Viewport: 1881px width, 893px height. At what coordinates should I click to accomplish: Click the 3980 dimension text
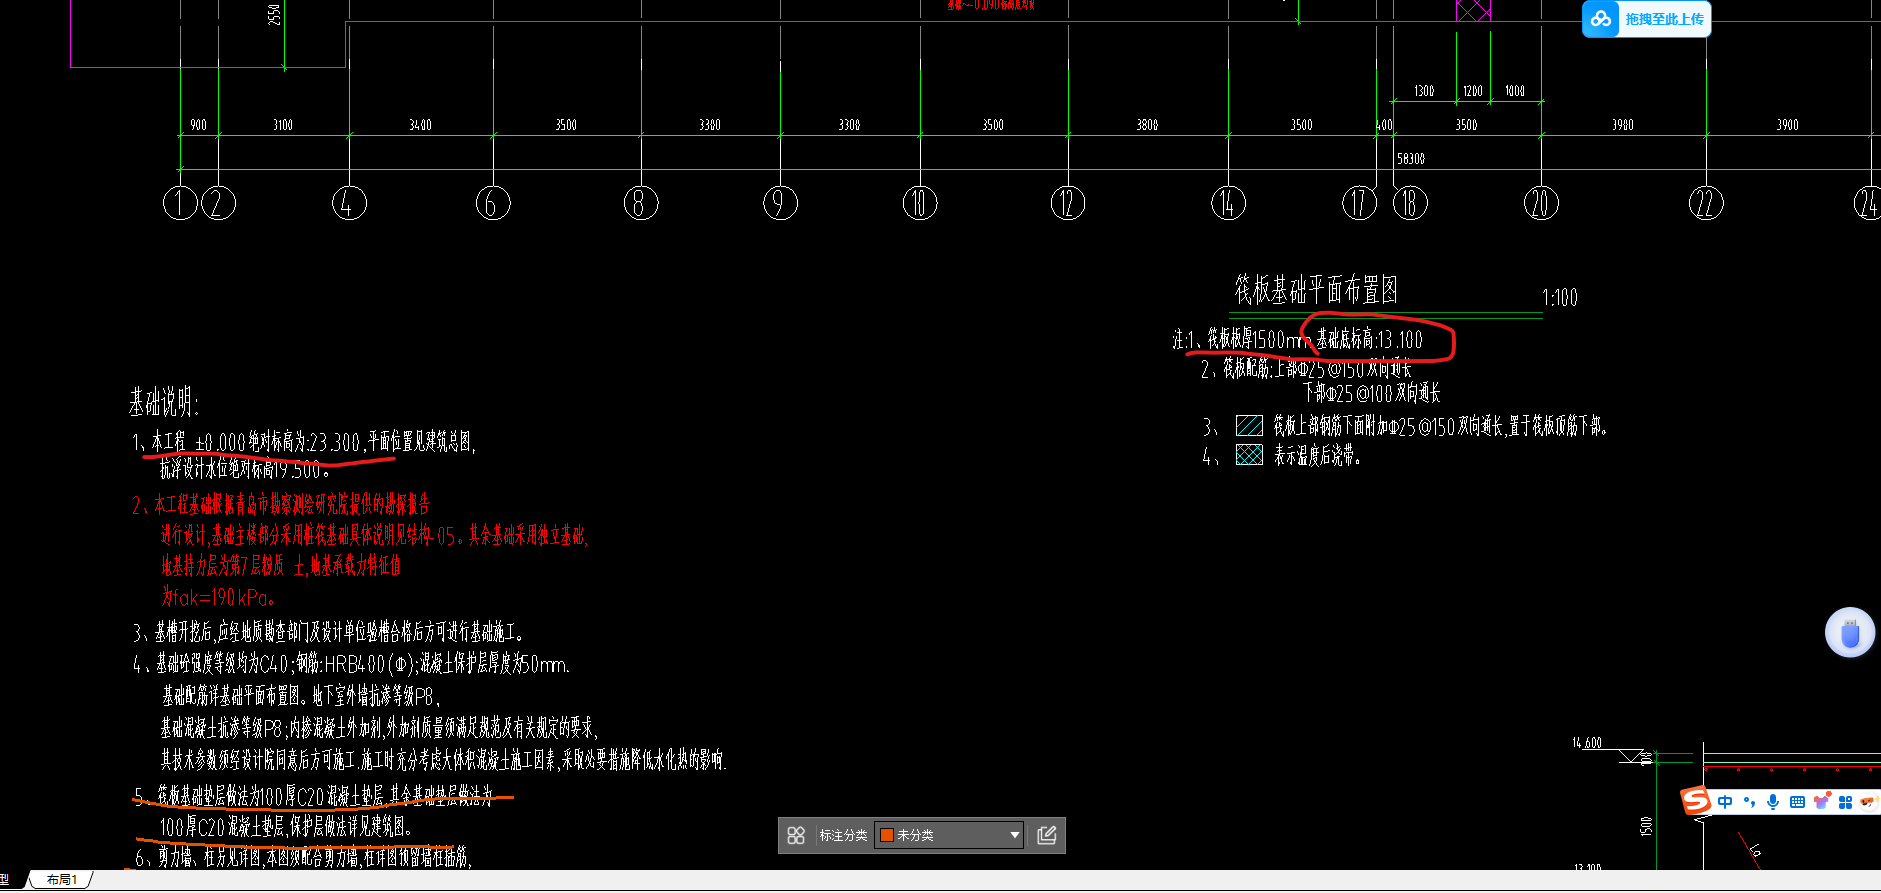(1623, 125)
